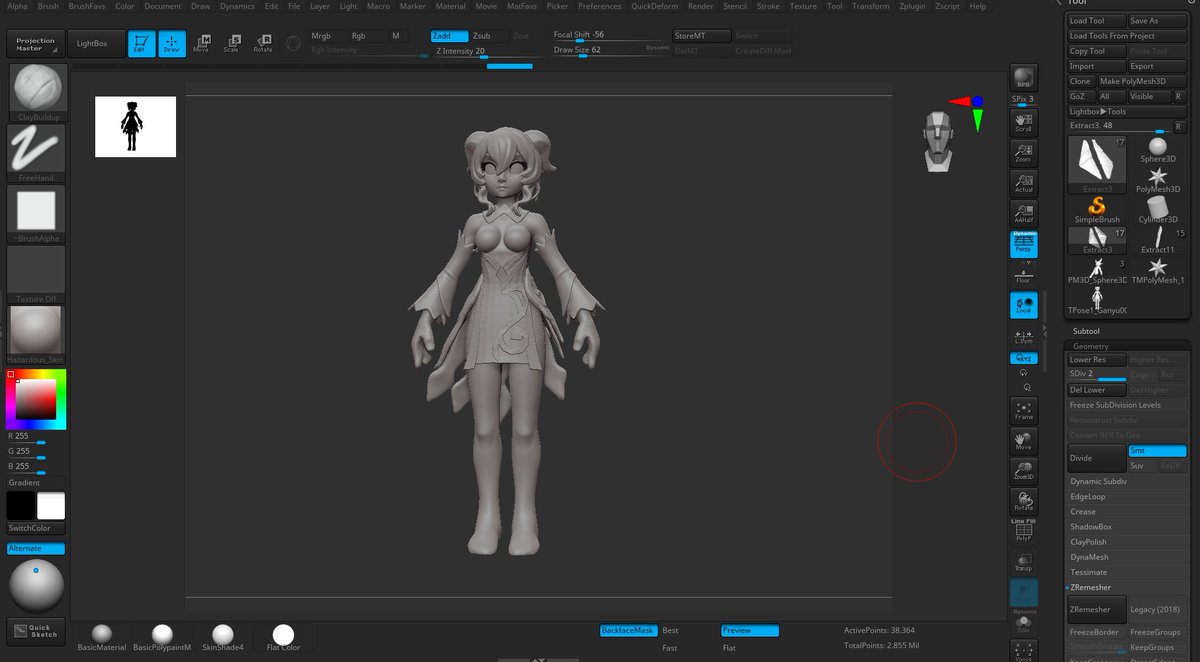Select the FreeHand stroke type
Image resolution: width=1200 pixels, height=662 pixels.
click(x=36, y=152)
